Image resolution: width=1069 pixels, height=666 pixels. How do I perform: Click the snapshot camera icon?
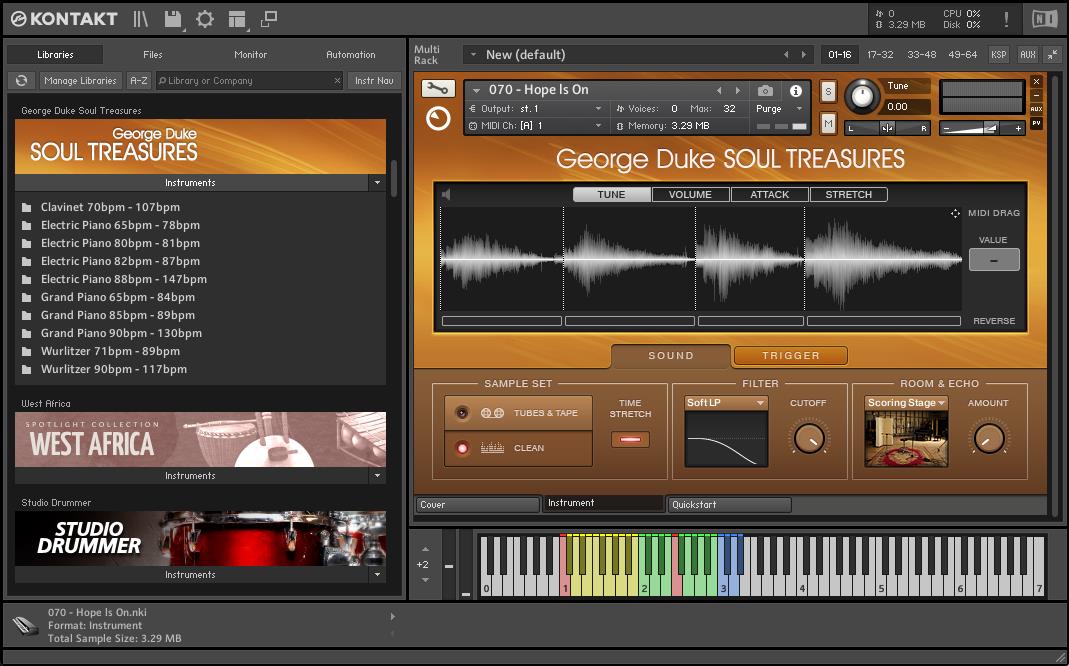765,91
